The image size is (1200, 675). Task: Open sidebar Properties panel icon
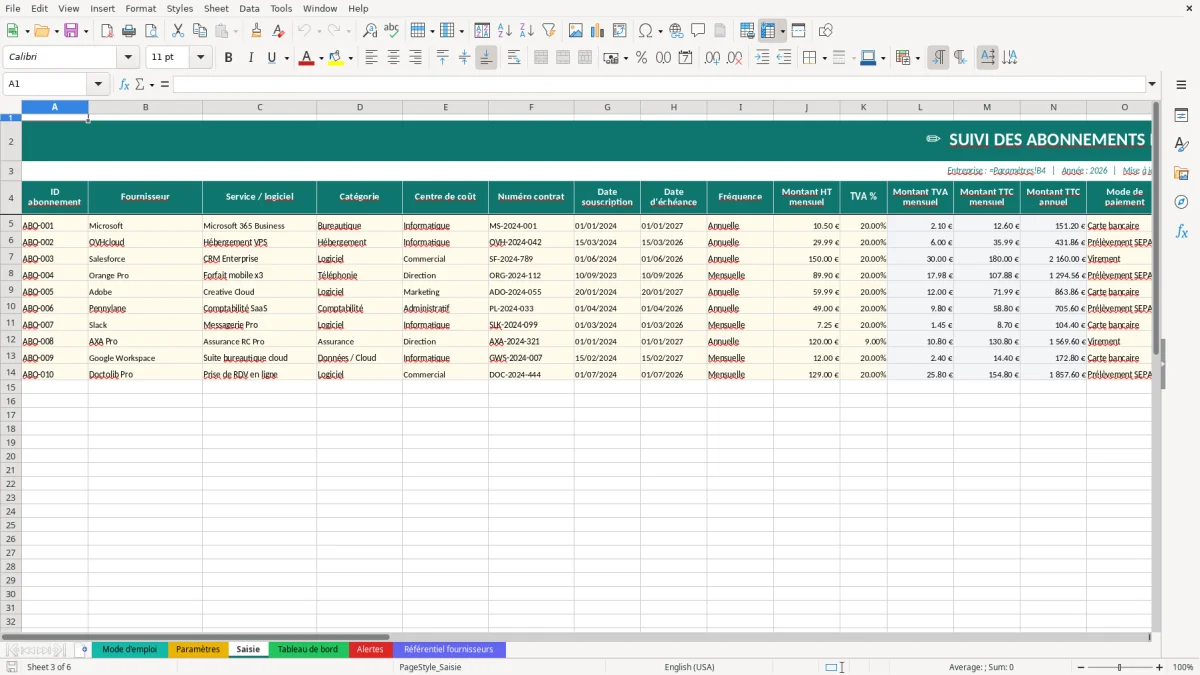1181,116
